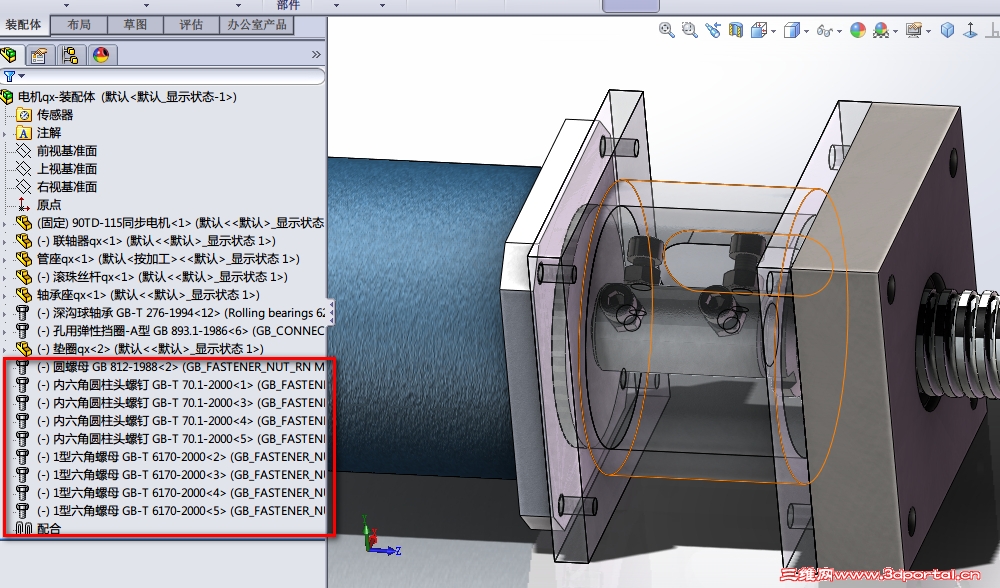The height and width of the screenshot is (588, 1000).
Task: Select 1型六角螺母 GB-T 6170-2000<4>
Action: [x=181, y=493]
